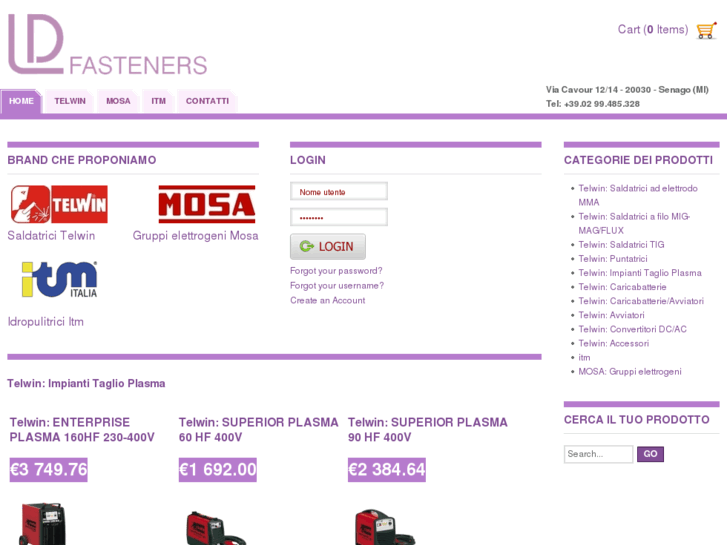Open Telwin: SUPERIOR PLASMA 60 HF product title
727x545 pixels.
coord(259,430)
